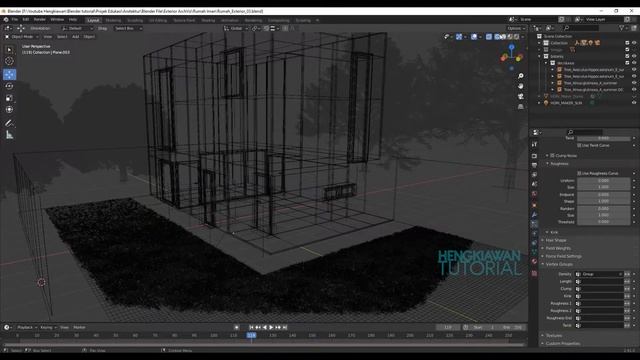Hide the Collection in outliner via eye
The width and height of the screenshot is (640, 360).
634,43
